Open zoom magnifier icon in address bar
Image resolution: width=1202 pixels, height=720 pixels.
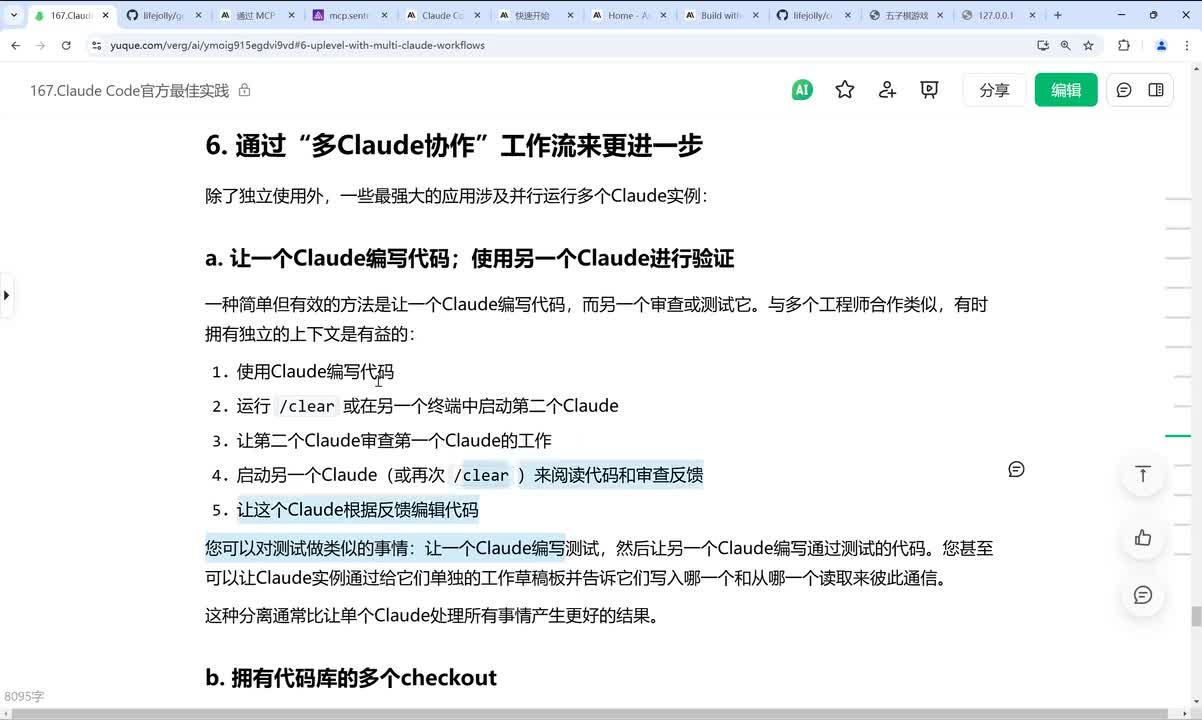pos(1065,45)
